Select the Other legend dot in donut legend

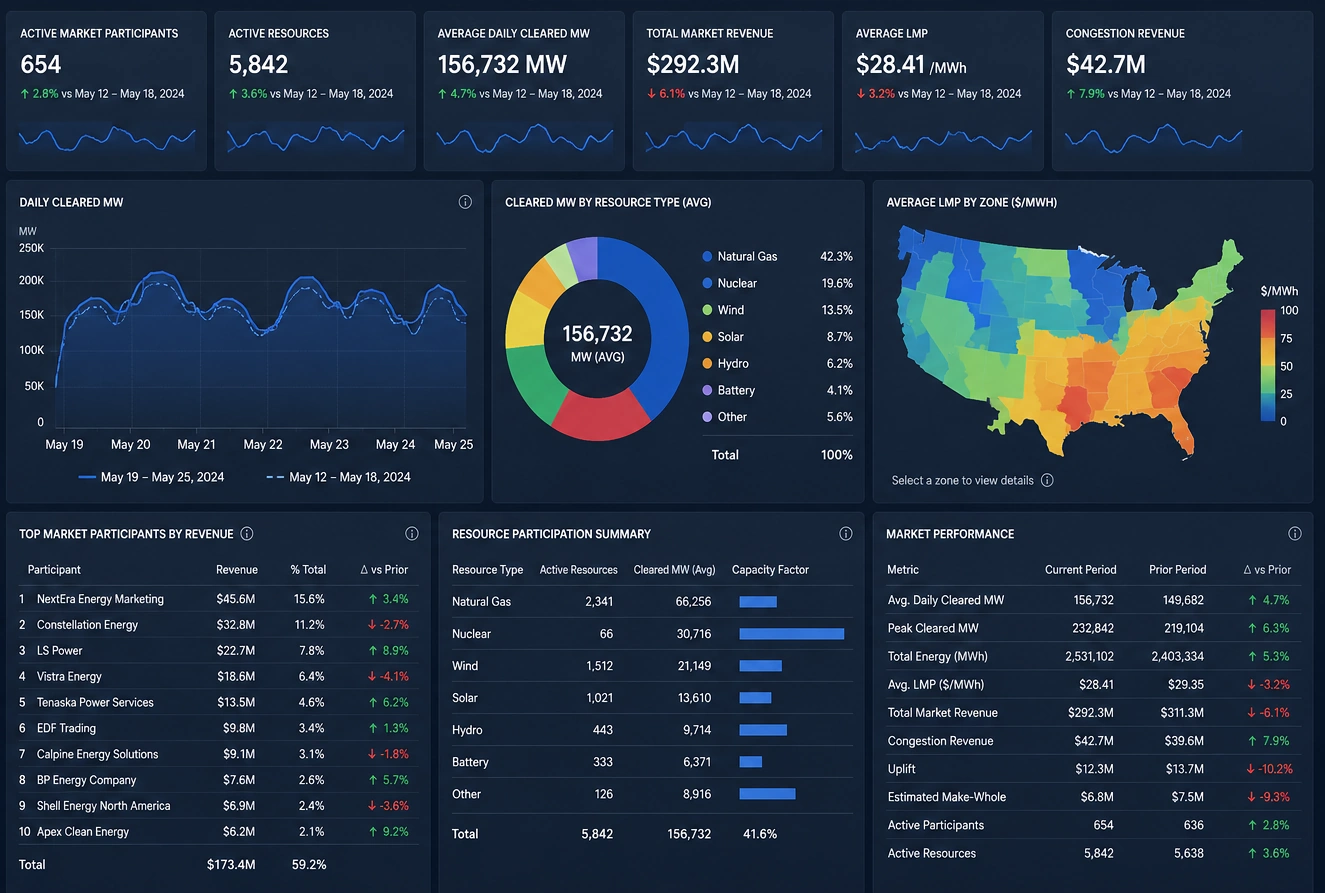[x=708, y=417]
